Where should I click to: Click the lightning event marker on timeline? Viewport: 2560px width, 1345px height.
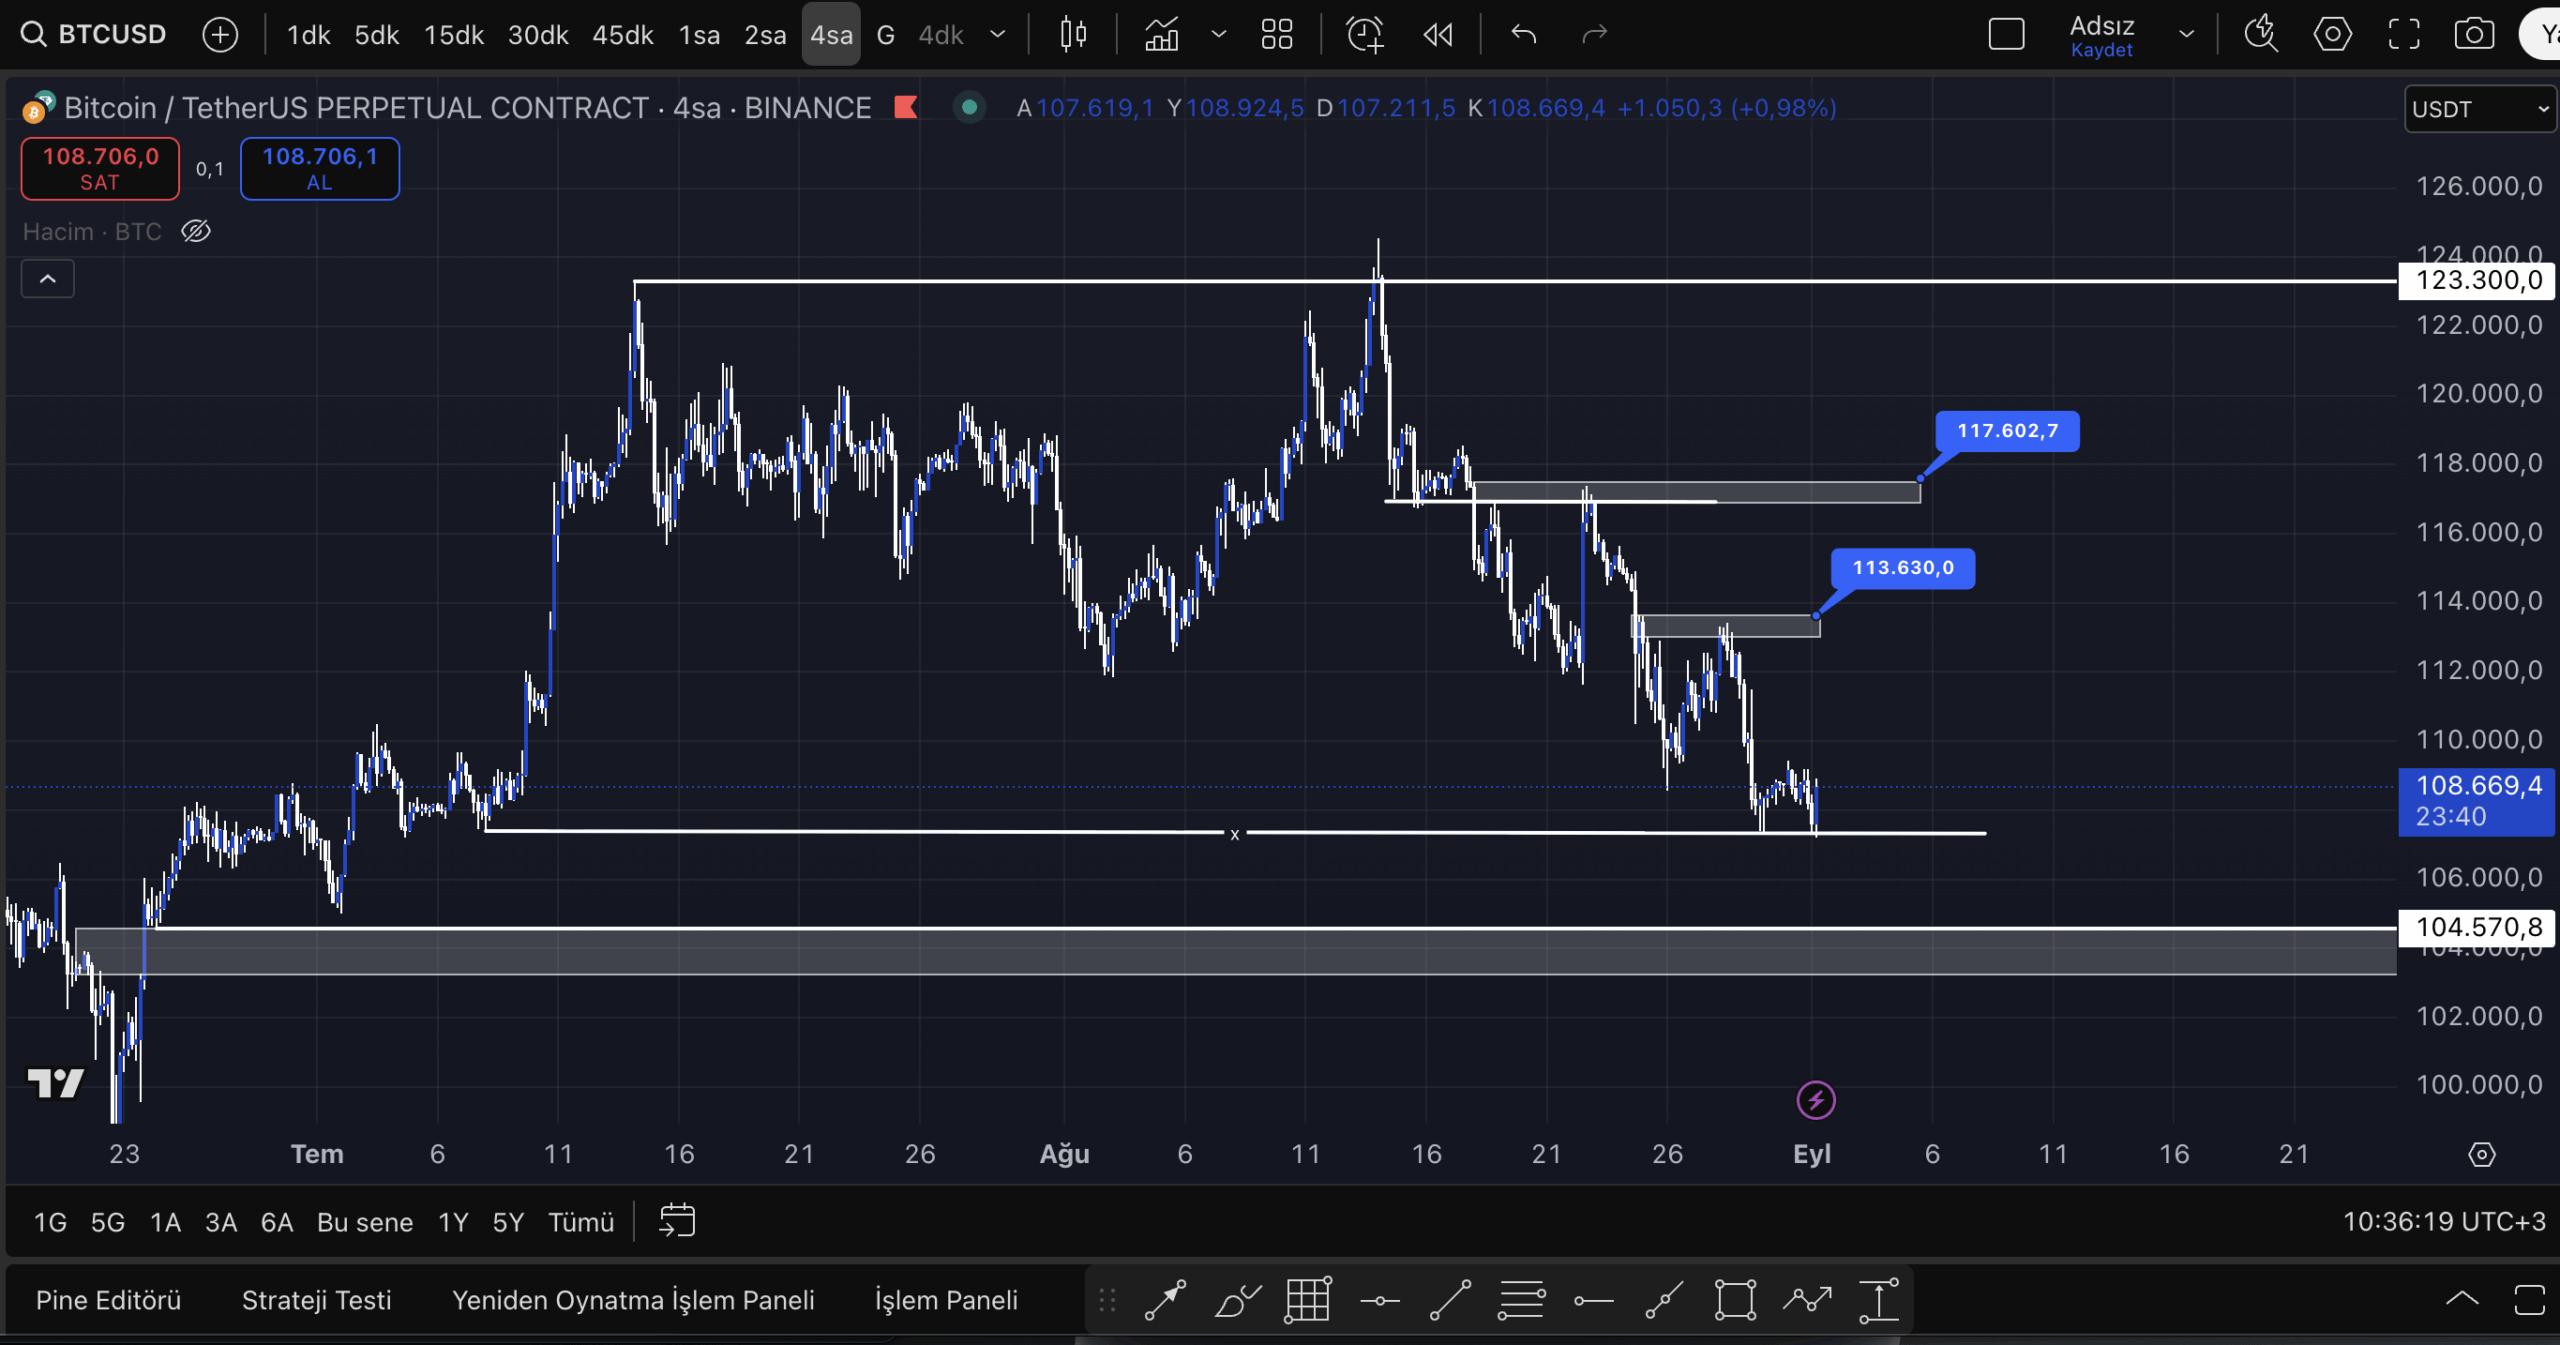tap(1815, 1100)
